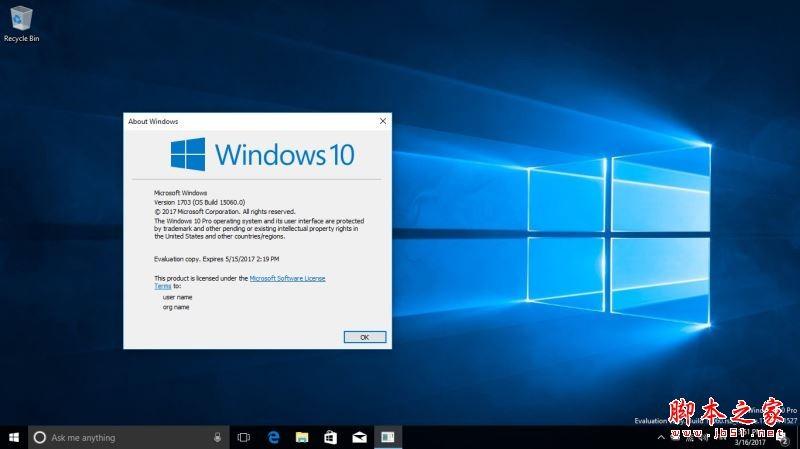The image size is (800, 449).
Task: Click the 'user name' text
Action: click(178, 297)
